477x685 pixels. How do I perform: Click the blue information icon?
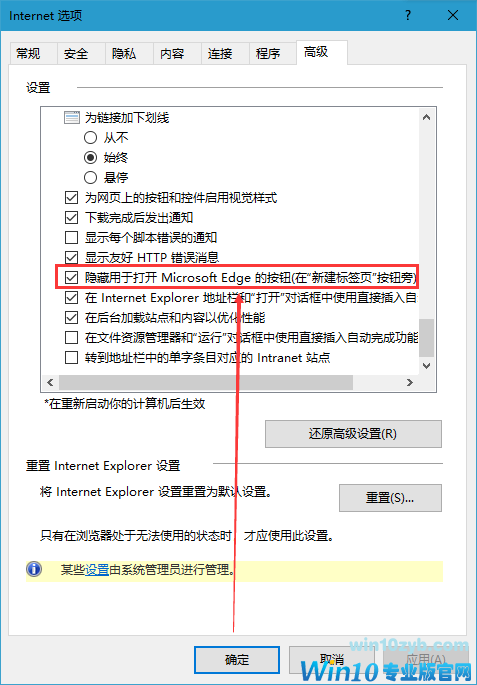[34, 570]
